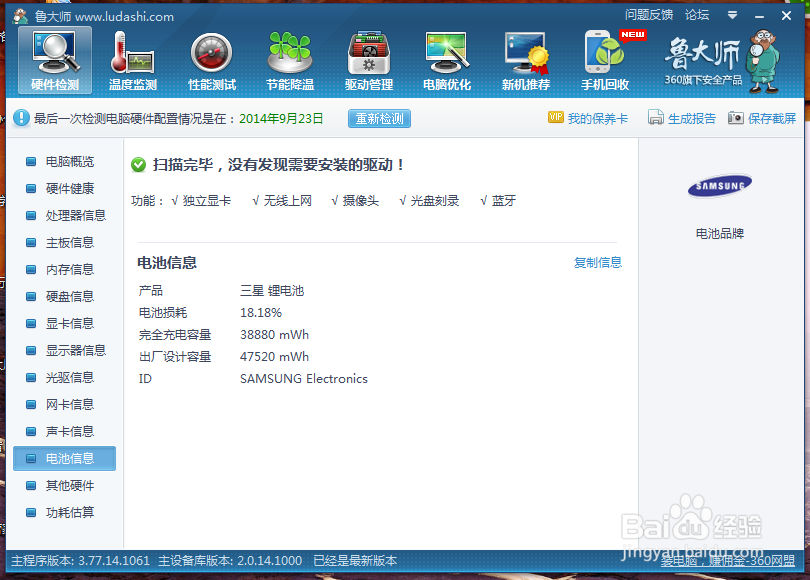Open 驱动管理 driver management
The width and height of the screenshot is (810, 580).
369,60
